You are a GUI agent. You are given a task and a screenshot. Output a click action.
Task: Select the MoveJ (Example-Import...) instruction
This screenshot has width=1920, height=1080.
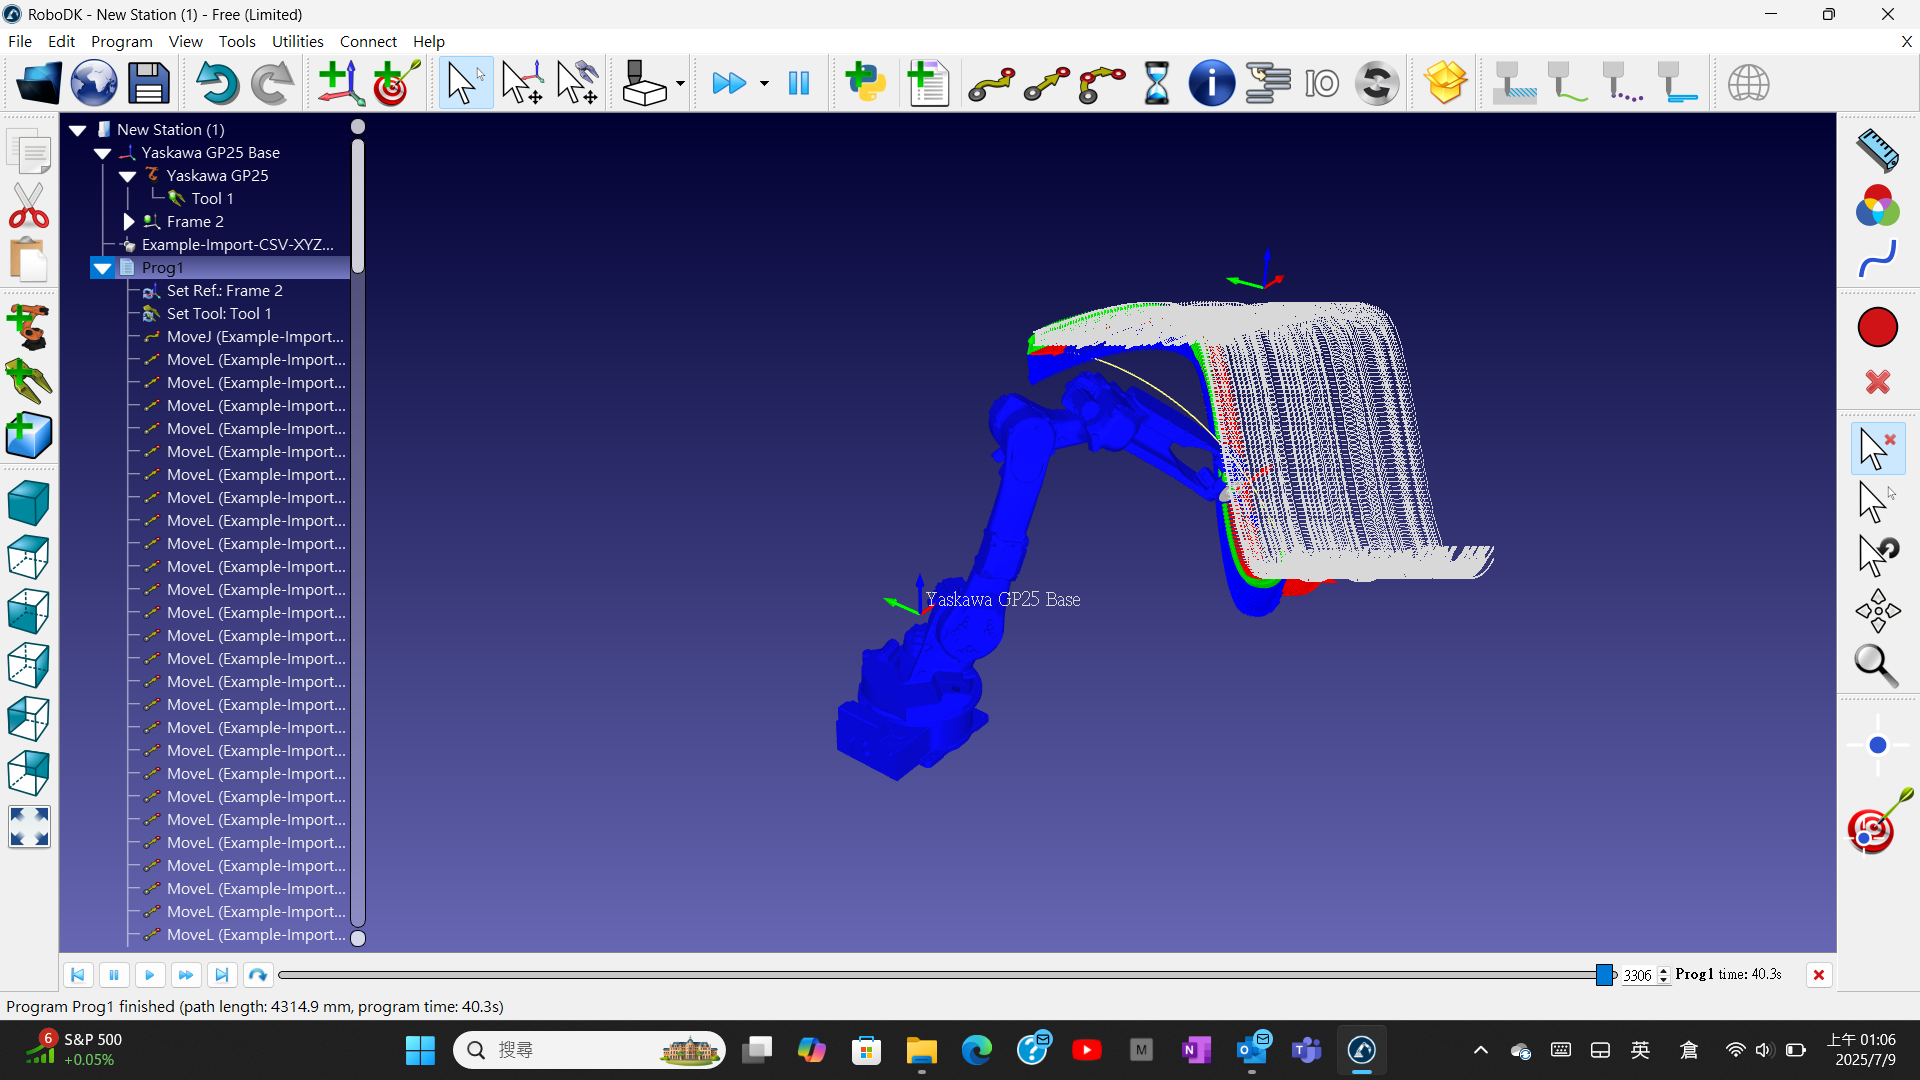point(254,337)
